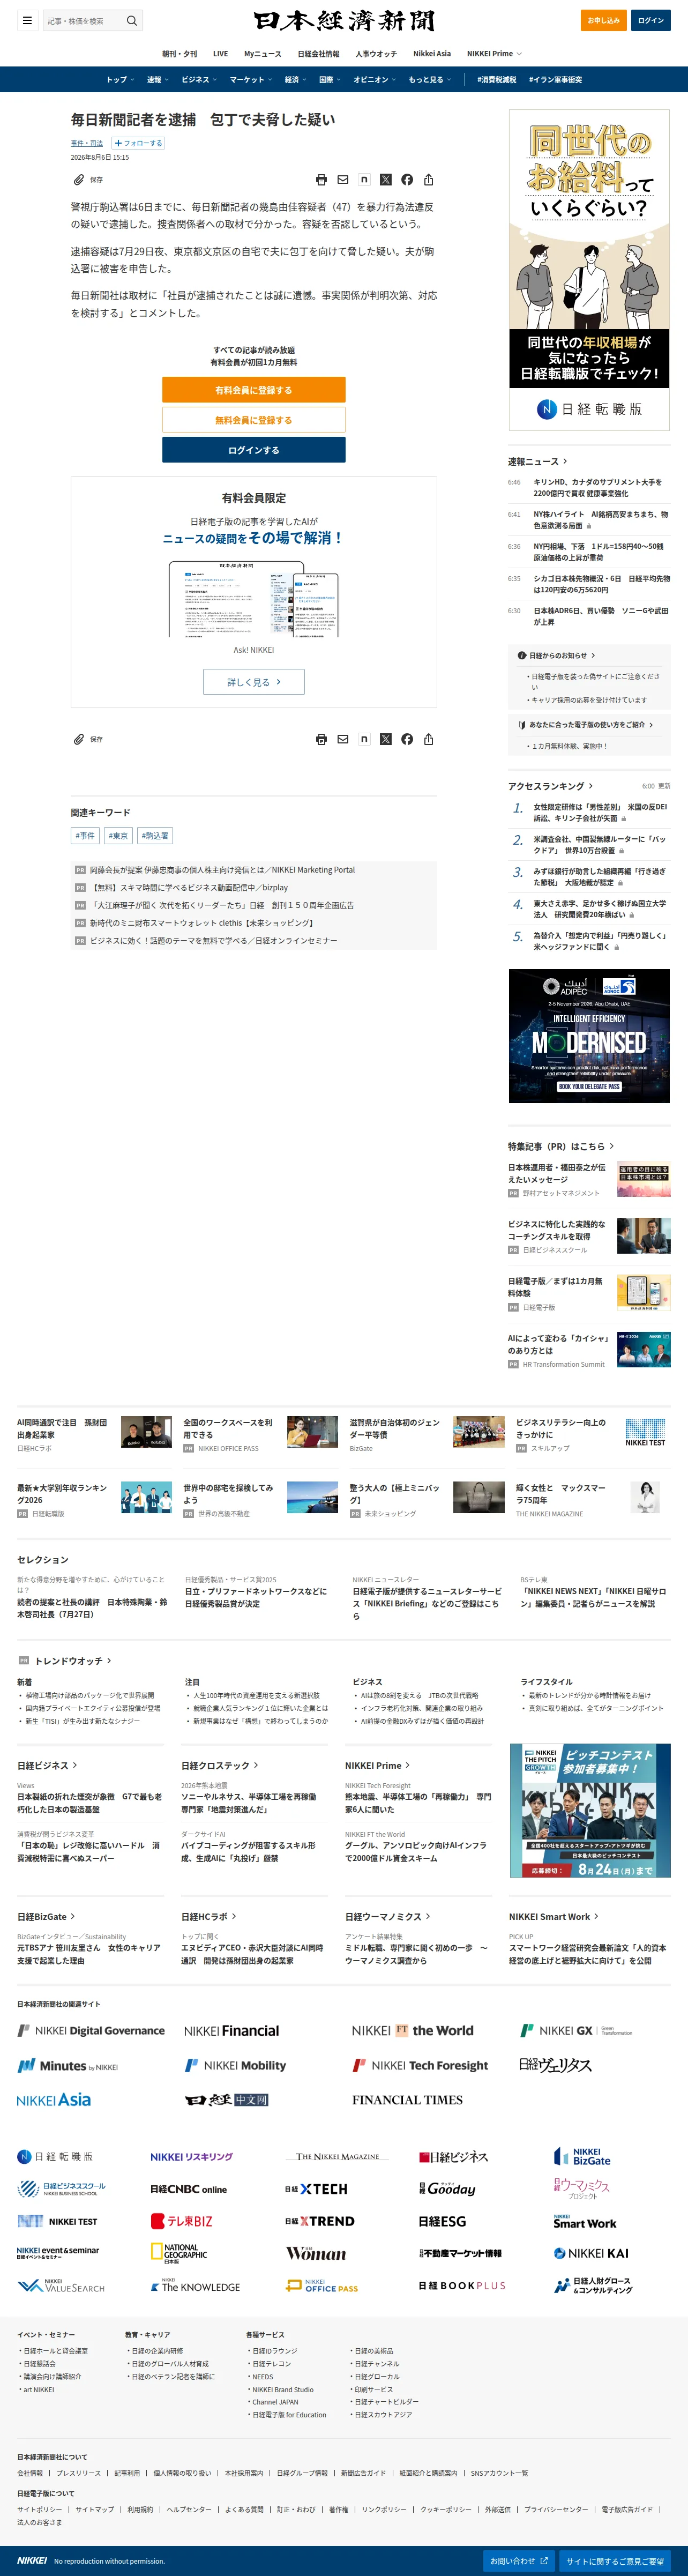688x2576 pixels.
Task: Click 詳しく見る in the Ask! NIKKEI box
Action: (x=254, y=682)
